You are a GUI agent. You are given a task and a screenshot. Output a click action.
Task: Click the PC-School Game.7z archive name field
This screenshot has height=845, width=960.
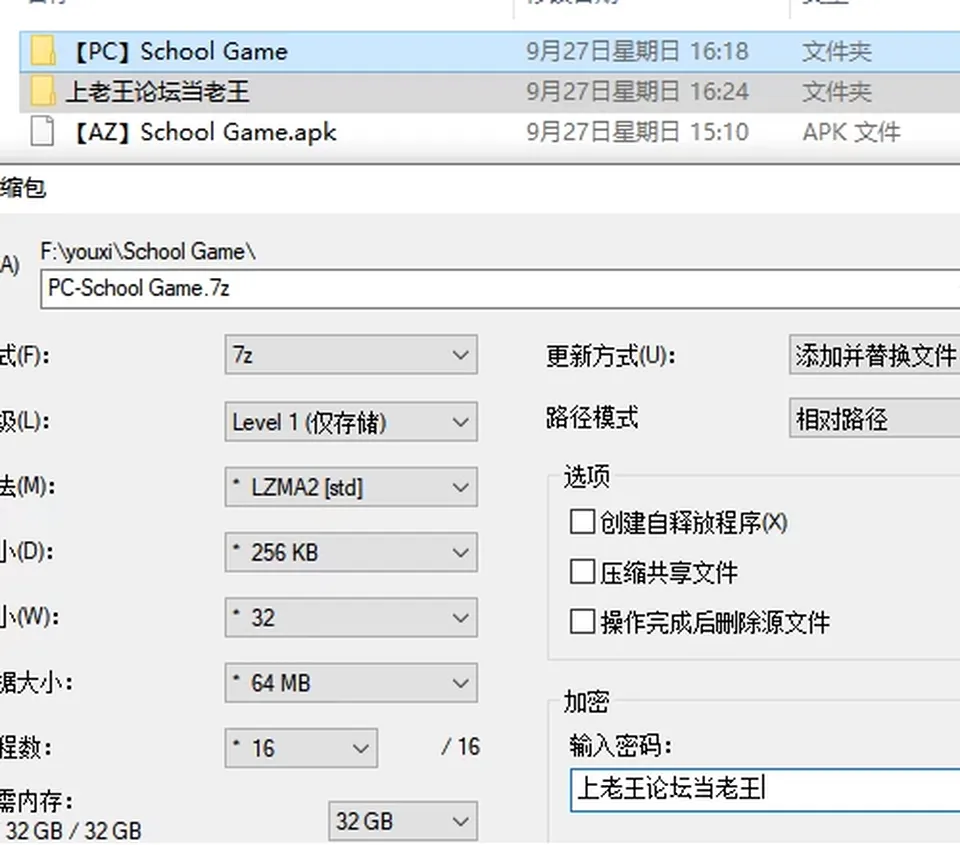tap(500, 289)
